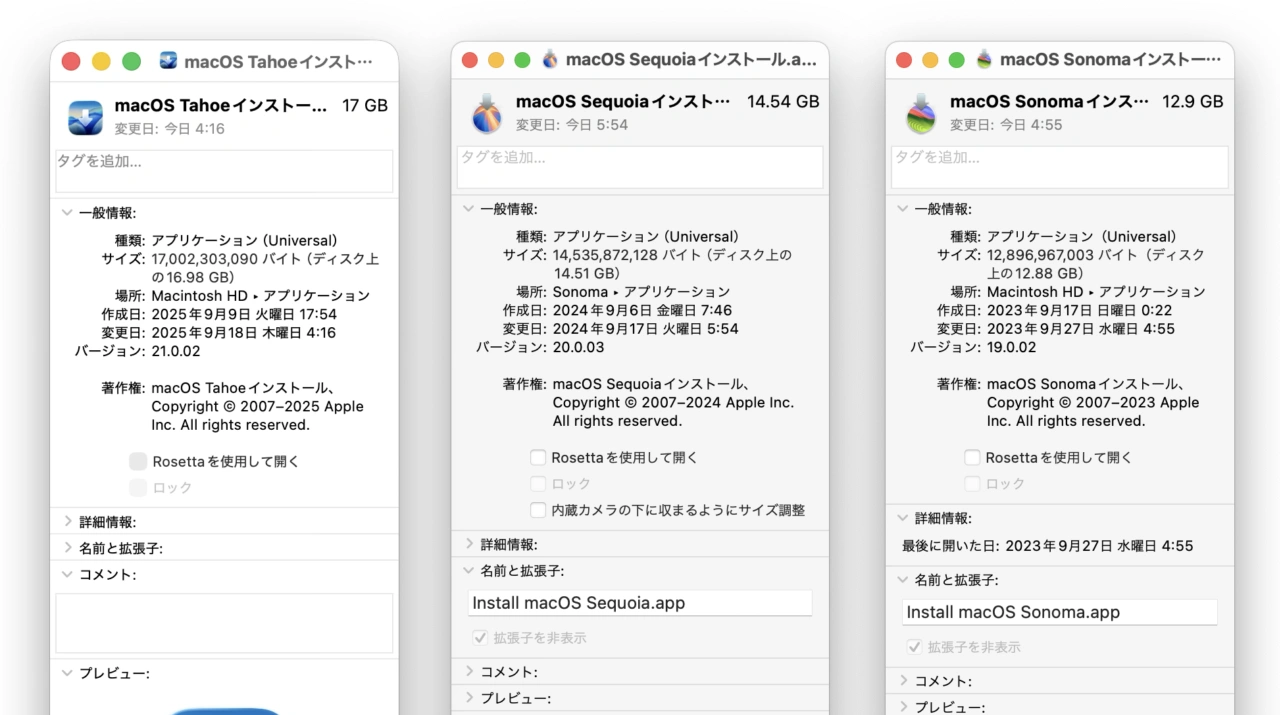Screen dimensions: 1280x715
Task: Click the Sonoma icon in the window title bar
Action: point(984,59)
